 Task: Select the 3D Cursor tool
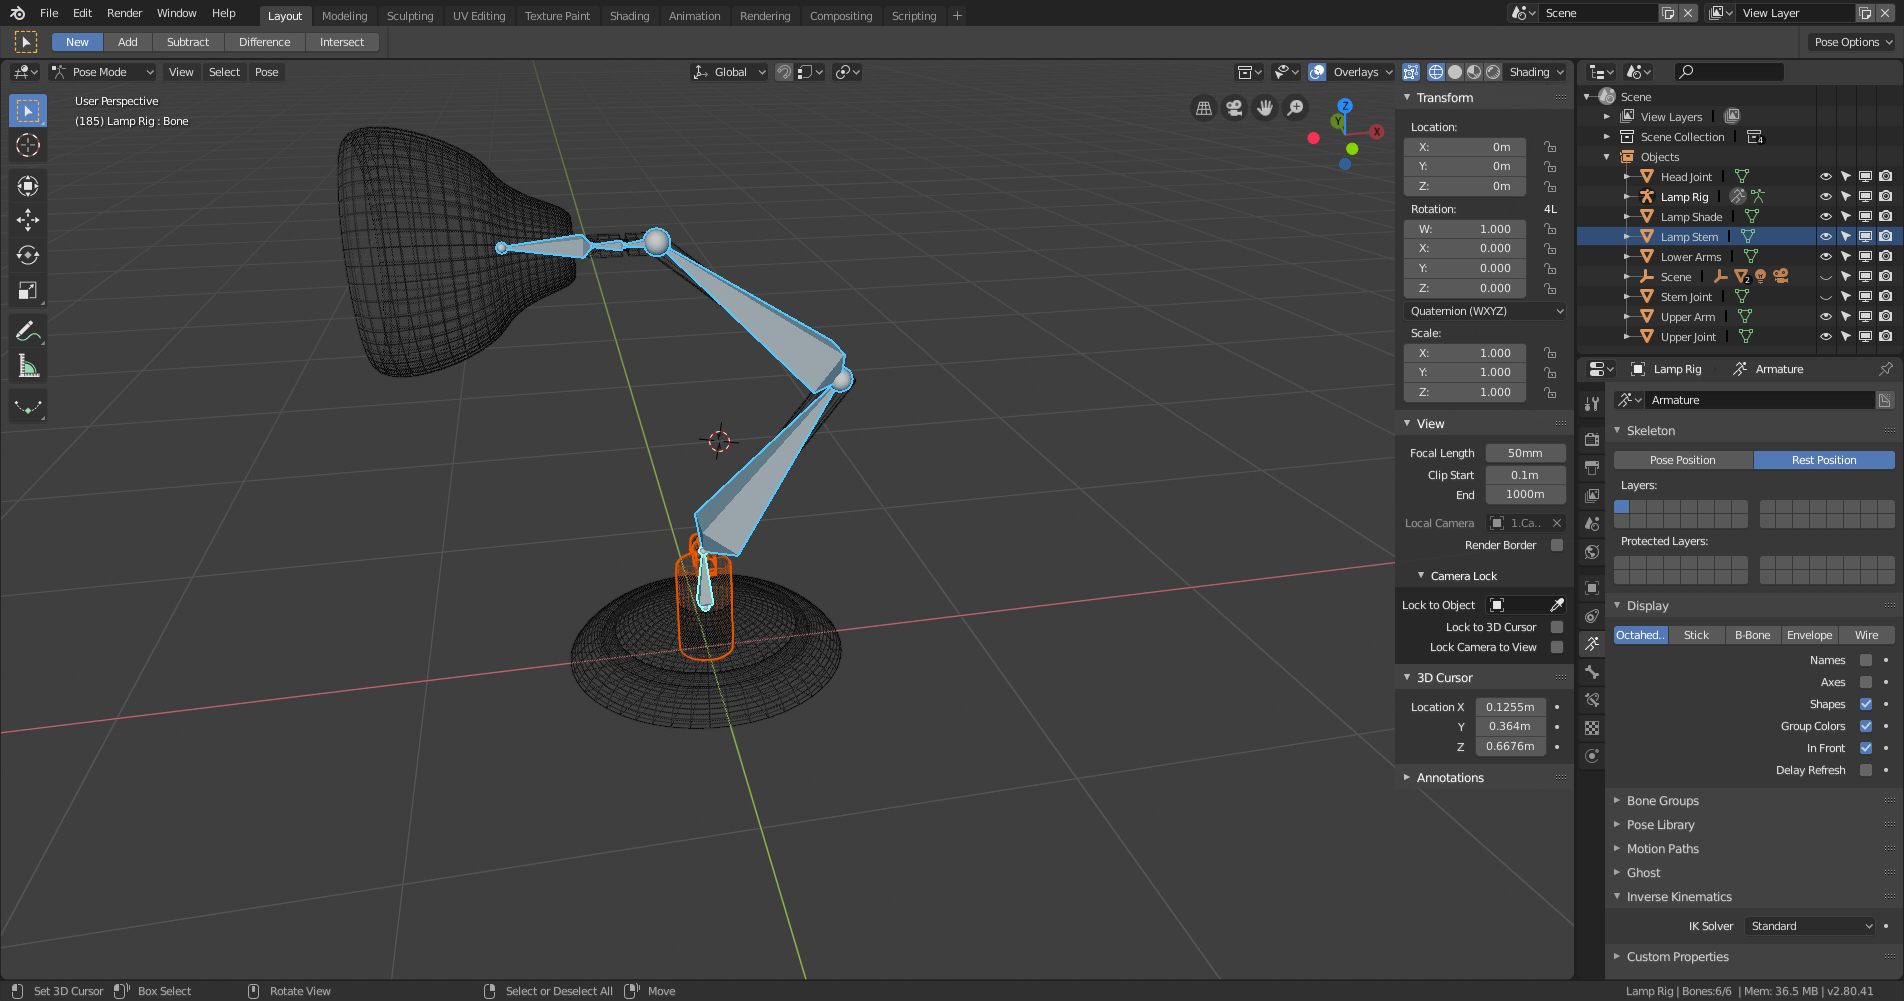(x=28, y=146)
